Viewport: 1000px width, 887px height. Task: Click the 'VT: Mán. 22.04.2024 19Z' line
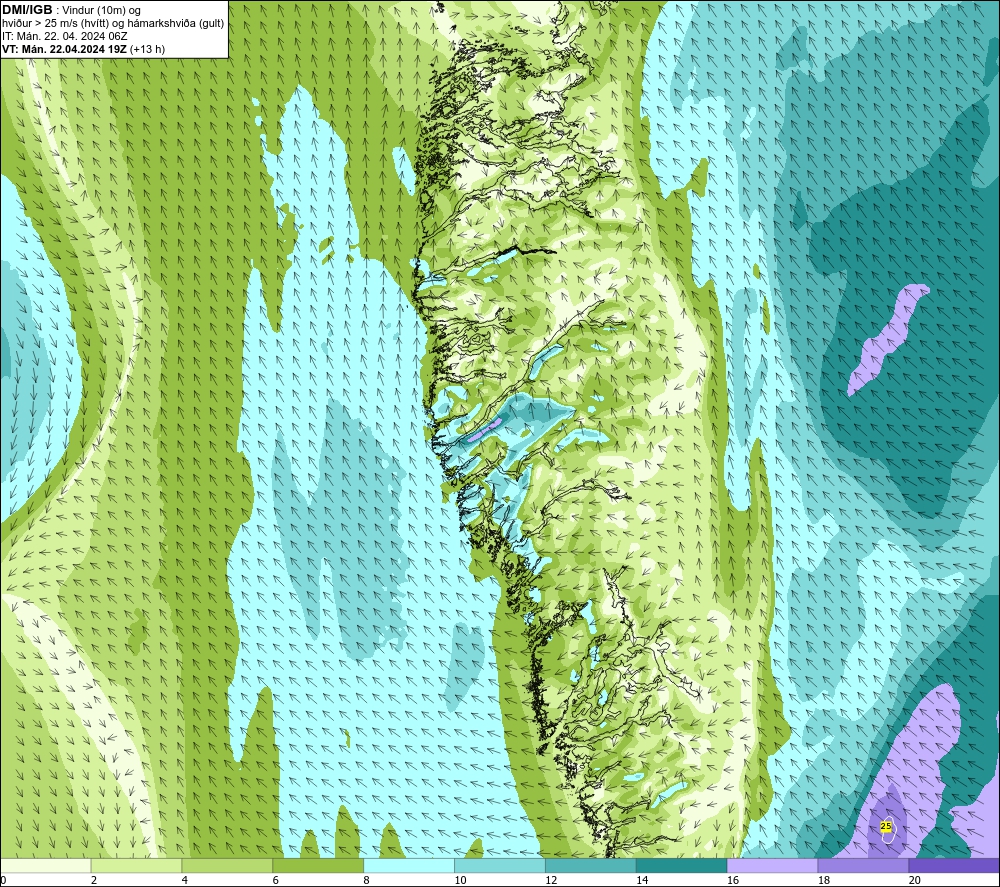[64, 49]
